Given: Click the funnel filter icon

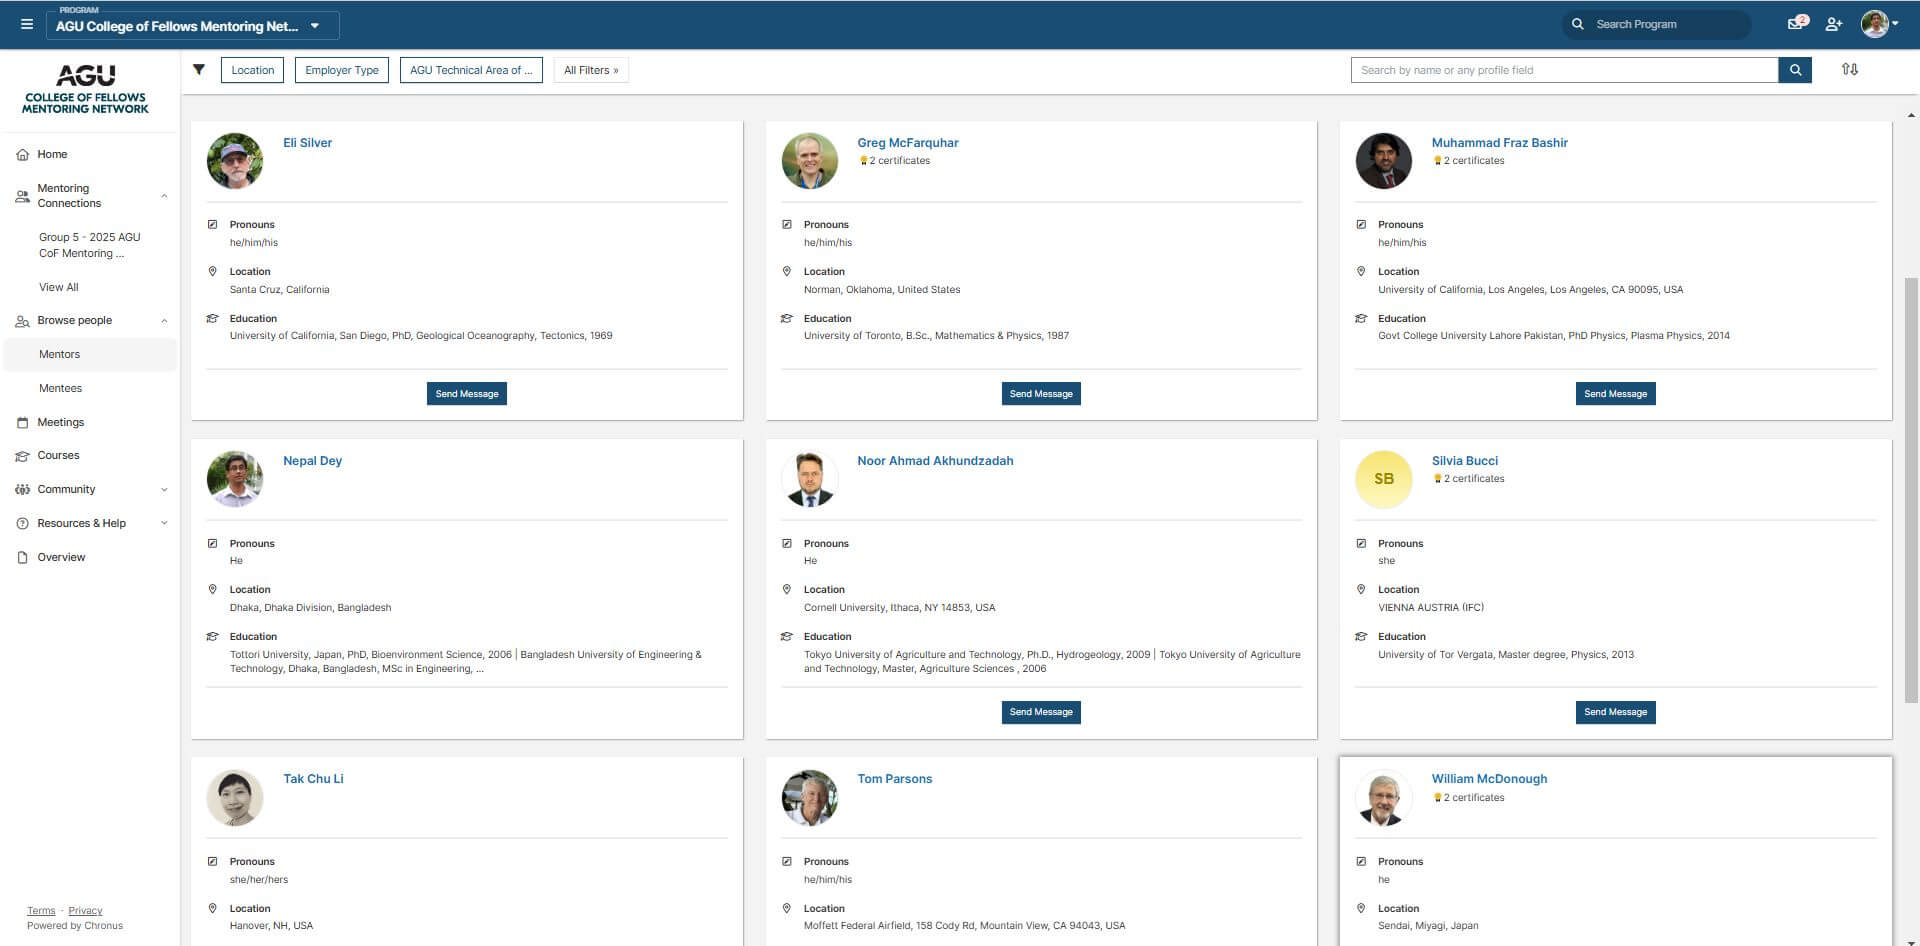Looking at the screenshot, I should coord(199,70).
